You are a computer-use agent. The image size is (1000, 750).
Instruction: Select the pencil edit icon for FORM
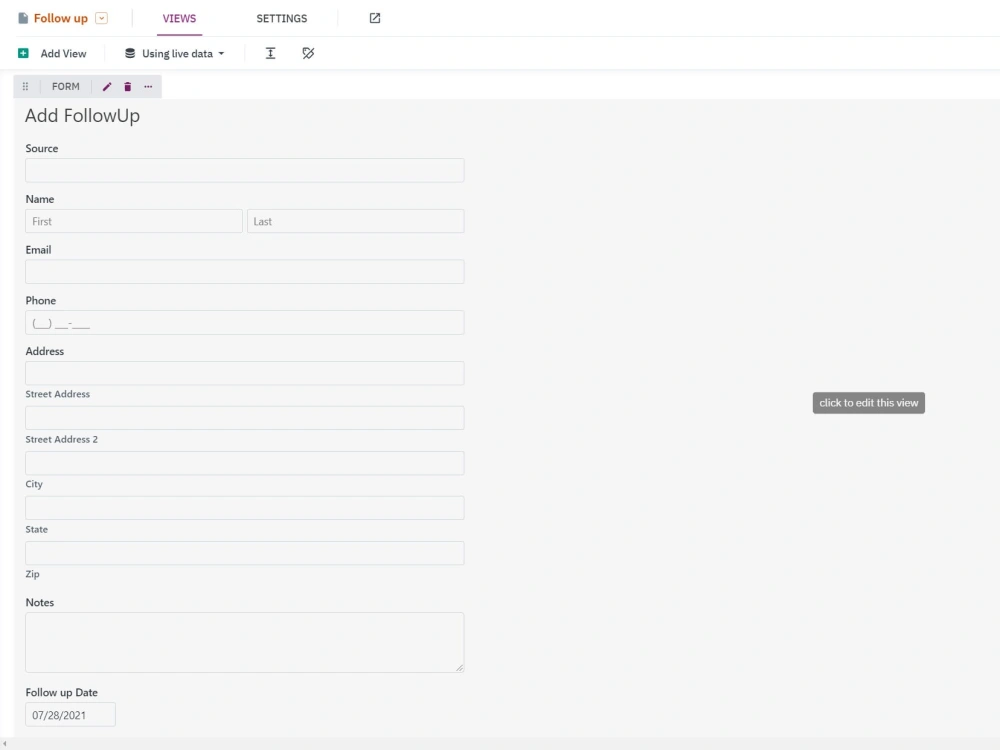point(107,86)
